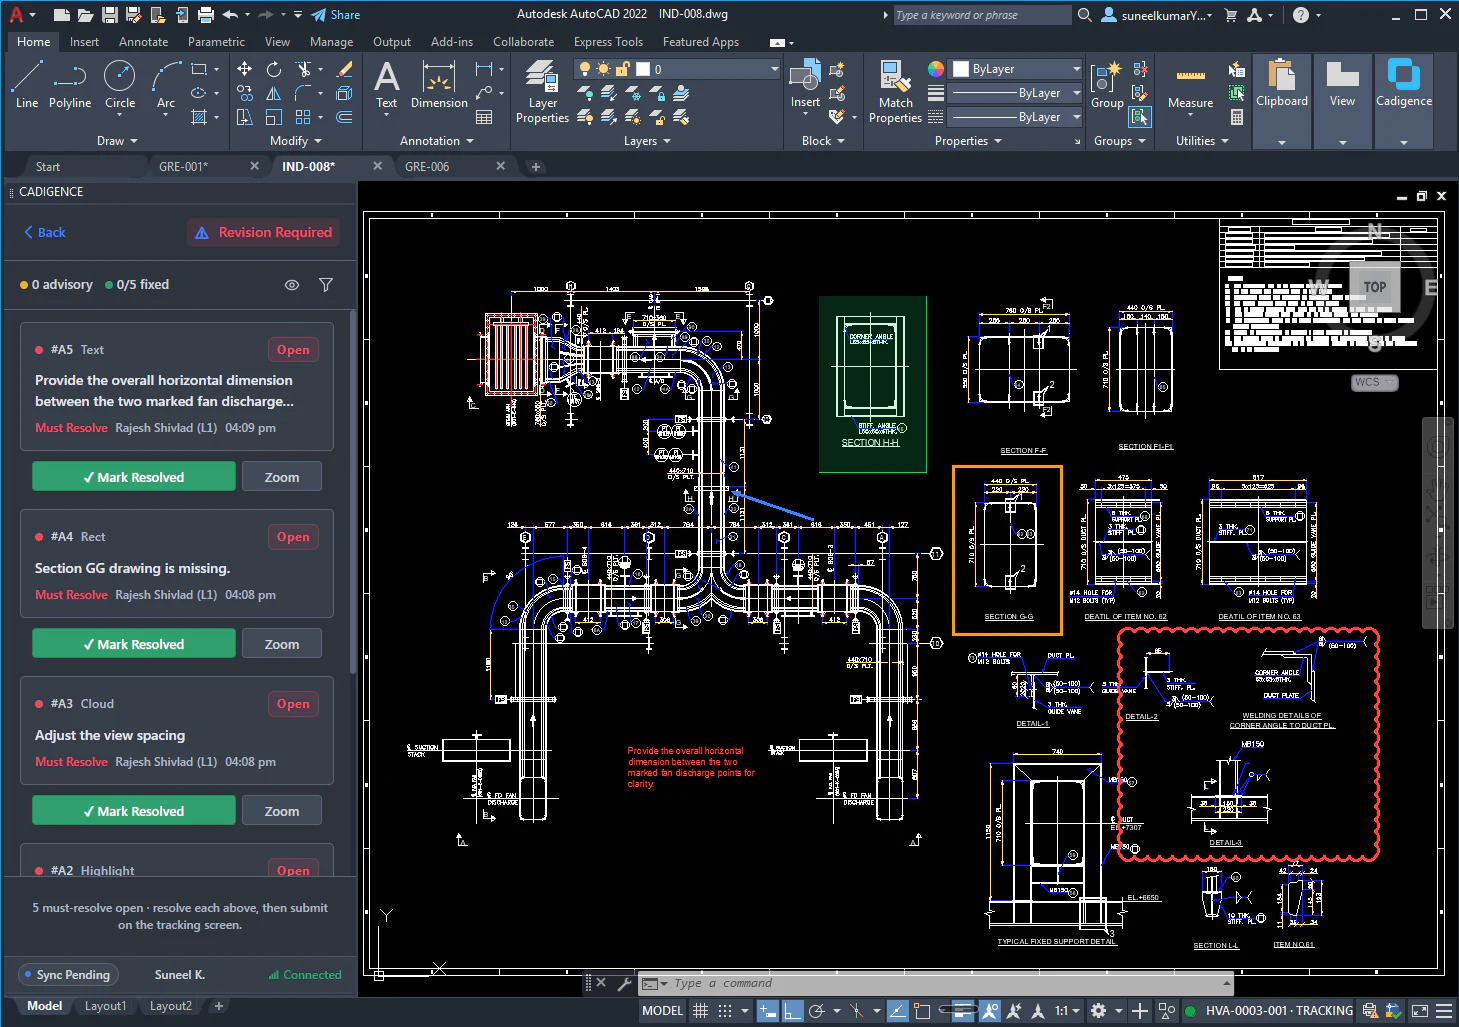The height and width of the screenshot is (1027, 1459).
Task: Select the Scale tool
Action: tap(273, 117)
